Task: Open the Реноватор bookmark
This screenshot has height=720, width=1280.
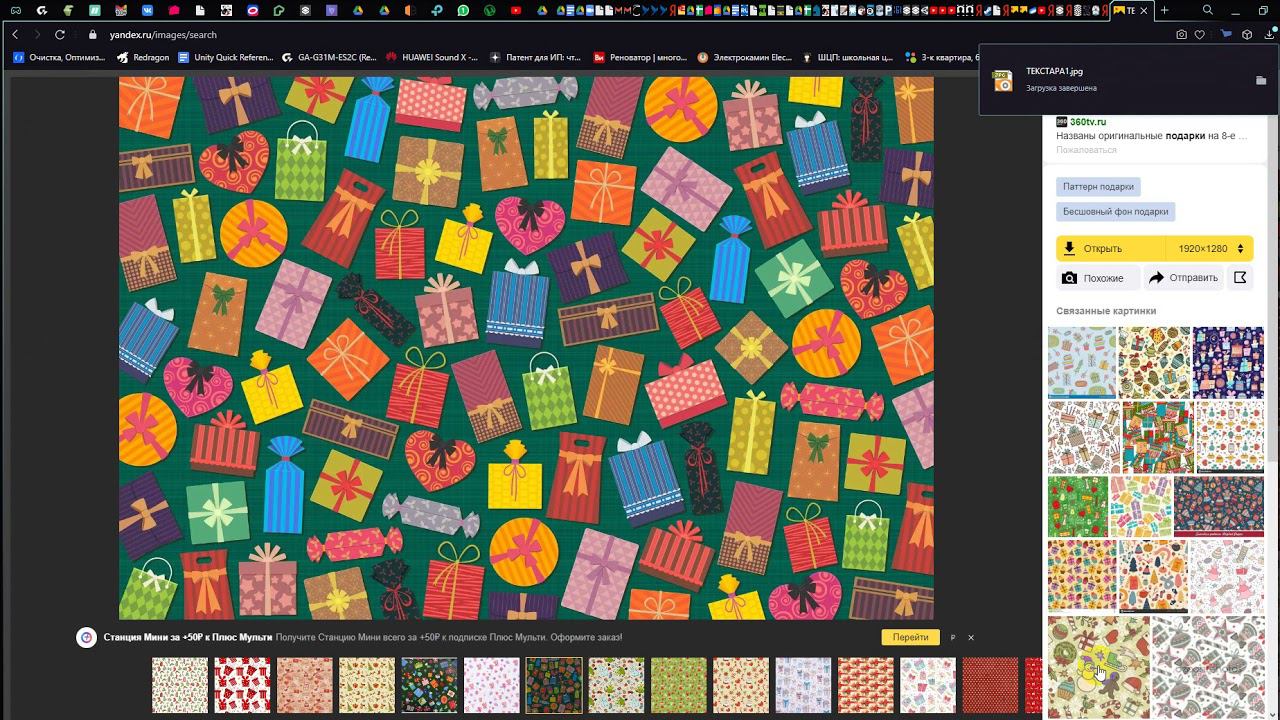Action: (640, 58)
